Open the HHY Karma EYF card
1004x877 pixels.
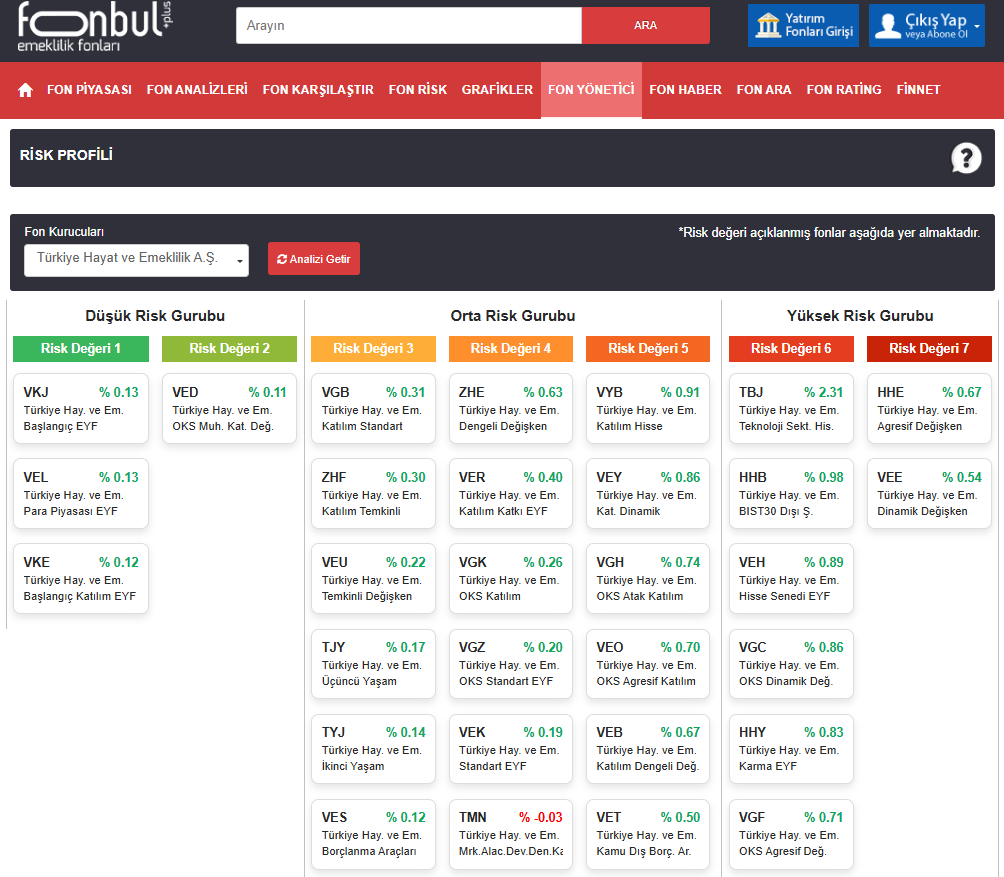click(x=791, y=749)
